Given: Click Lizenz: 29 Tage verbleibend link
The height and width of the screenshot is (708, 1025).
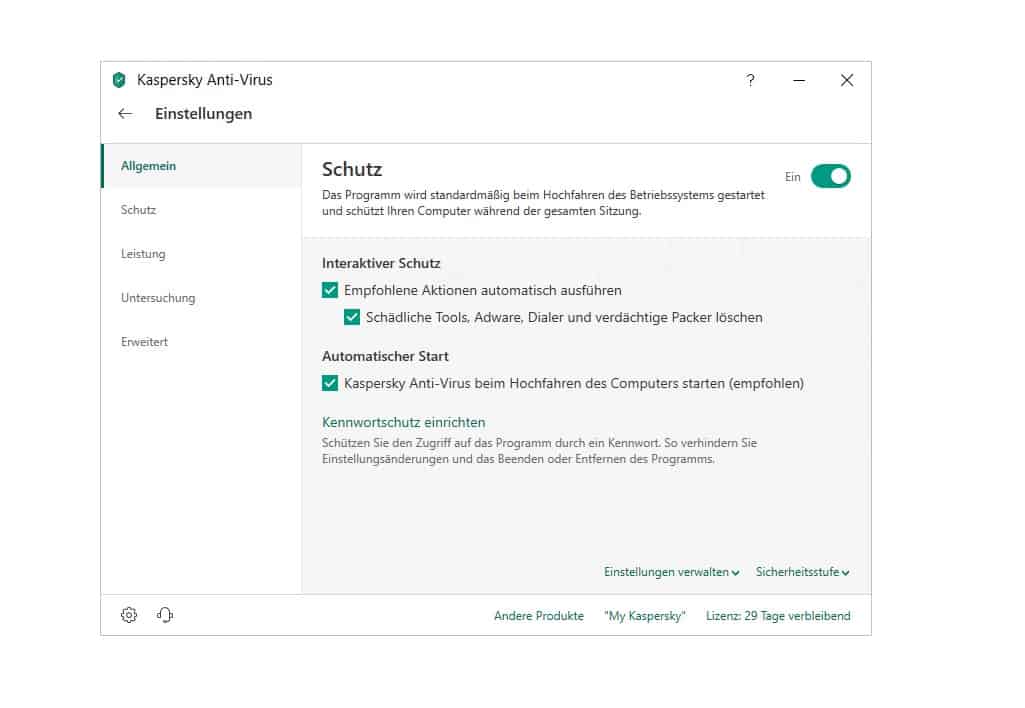Looking at the screenshot, I should coord(778,616).
